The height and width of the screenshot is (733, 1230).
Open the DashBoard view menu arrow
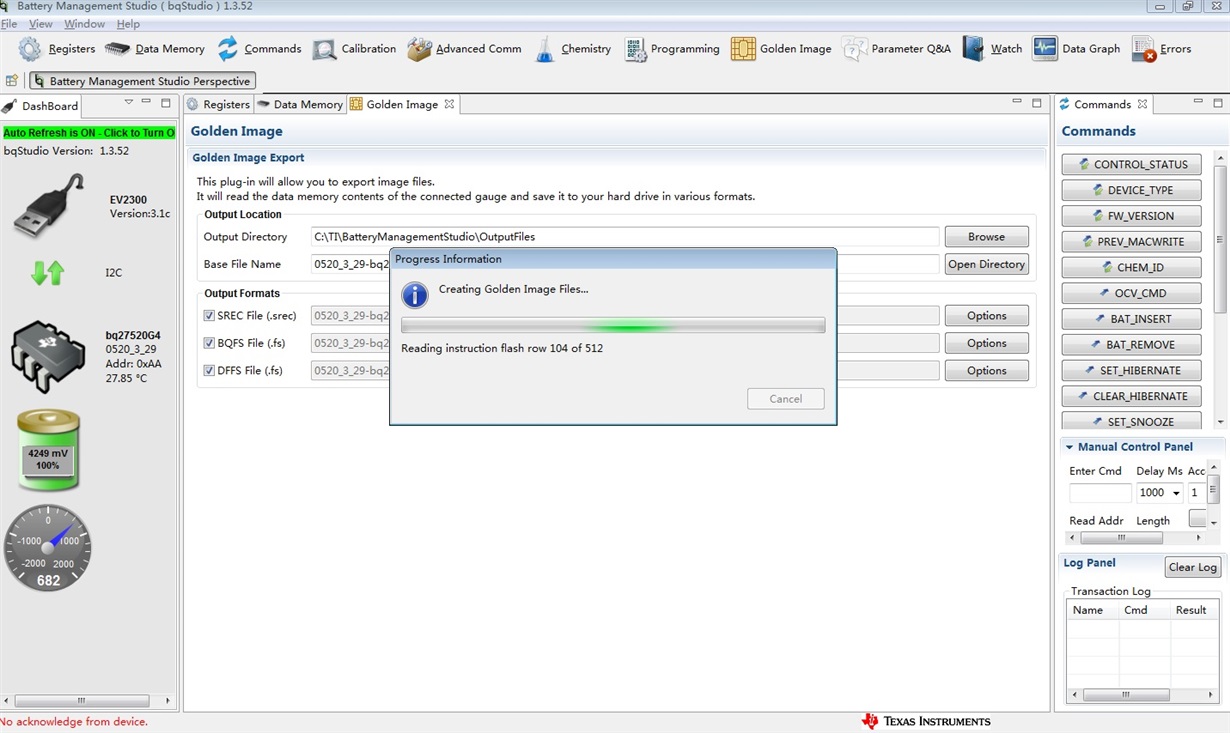click(128, 102)
